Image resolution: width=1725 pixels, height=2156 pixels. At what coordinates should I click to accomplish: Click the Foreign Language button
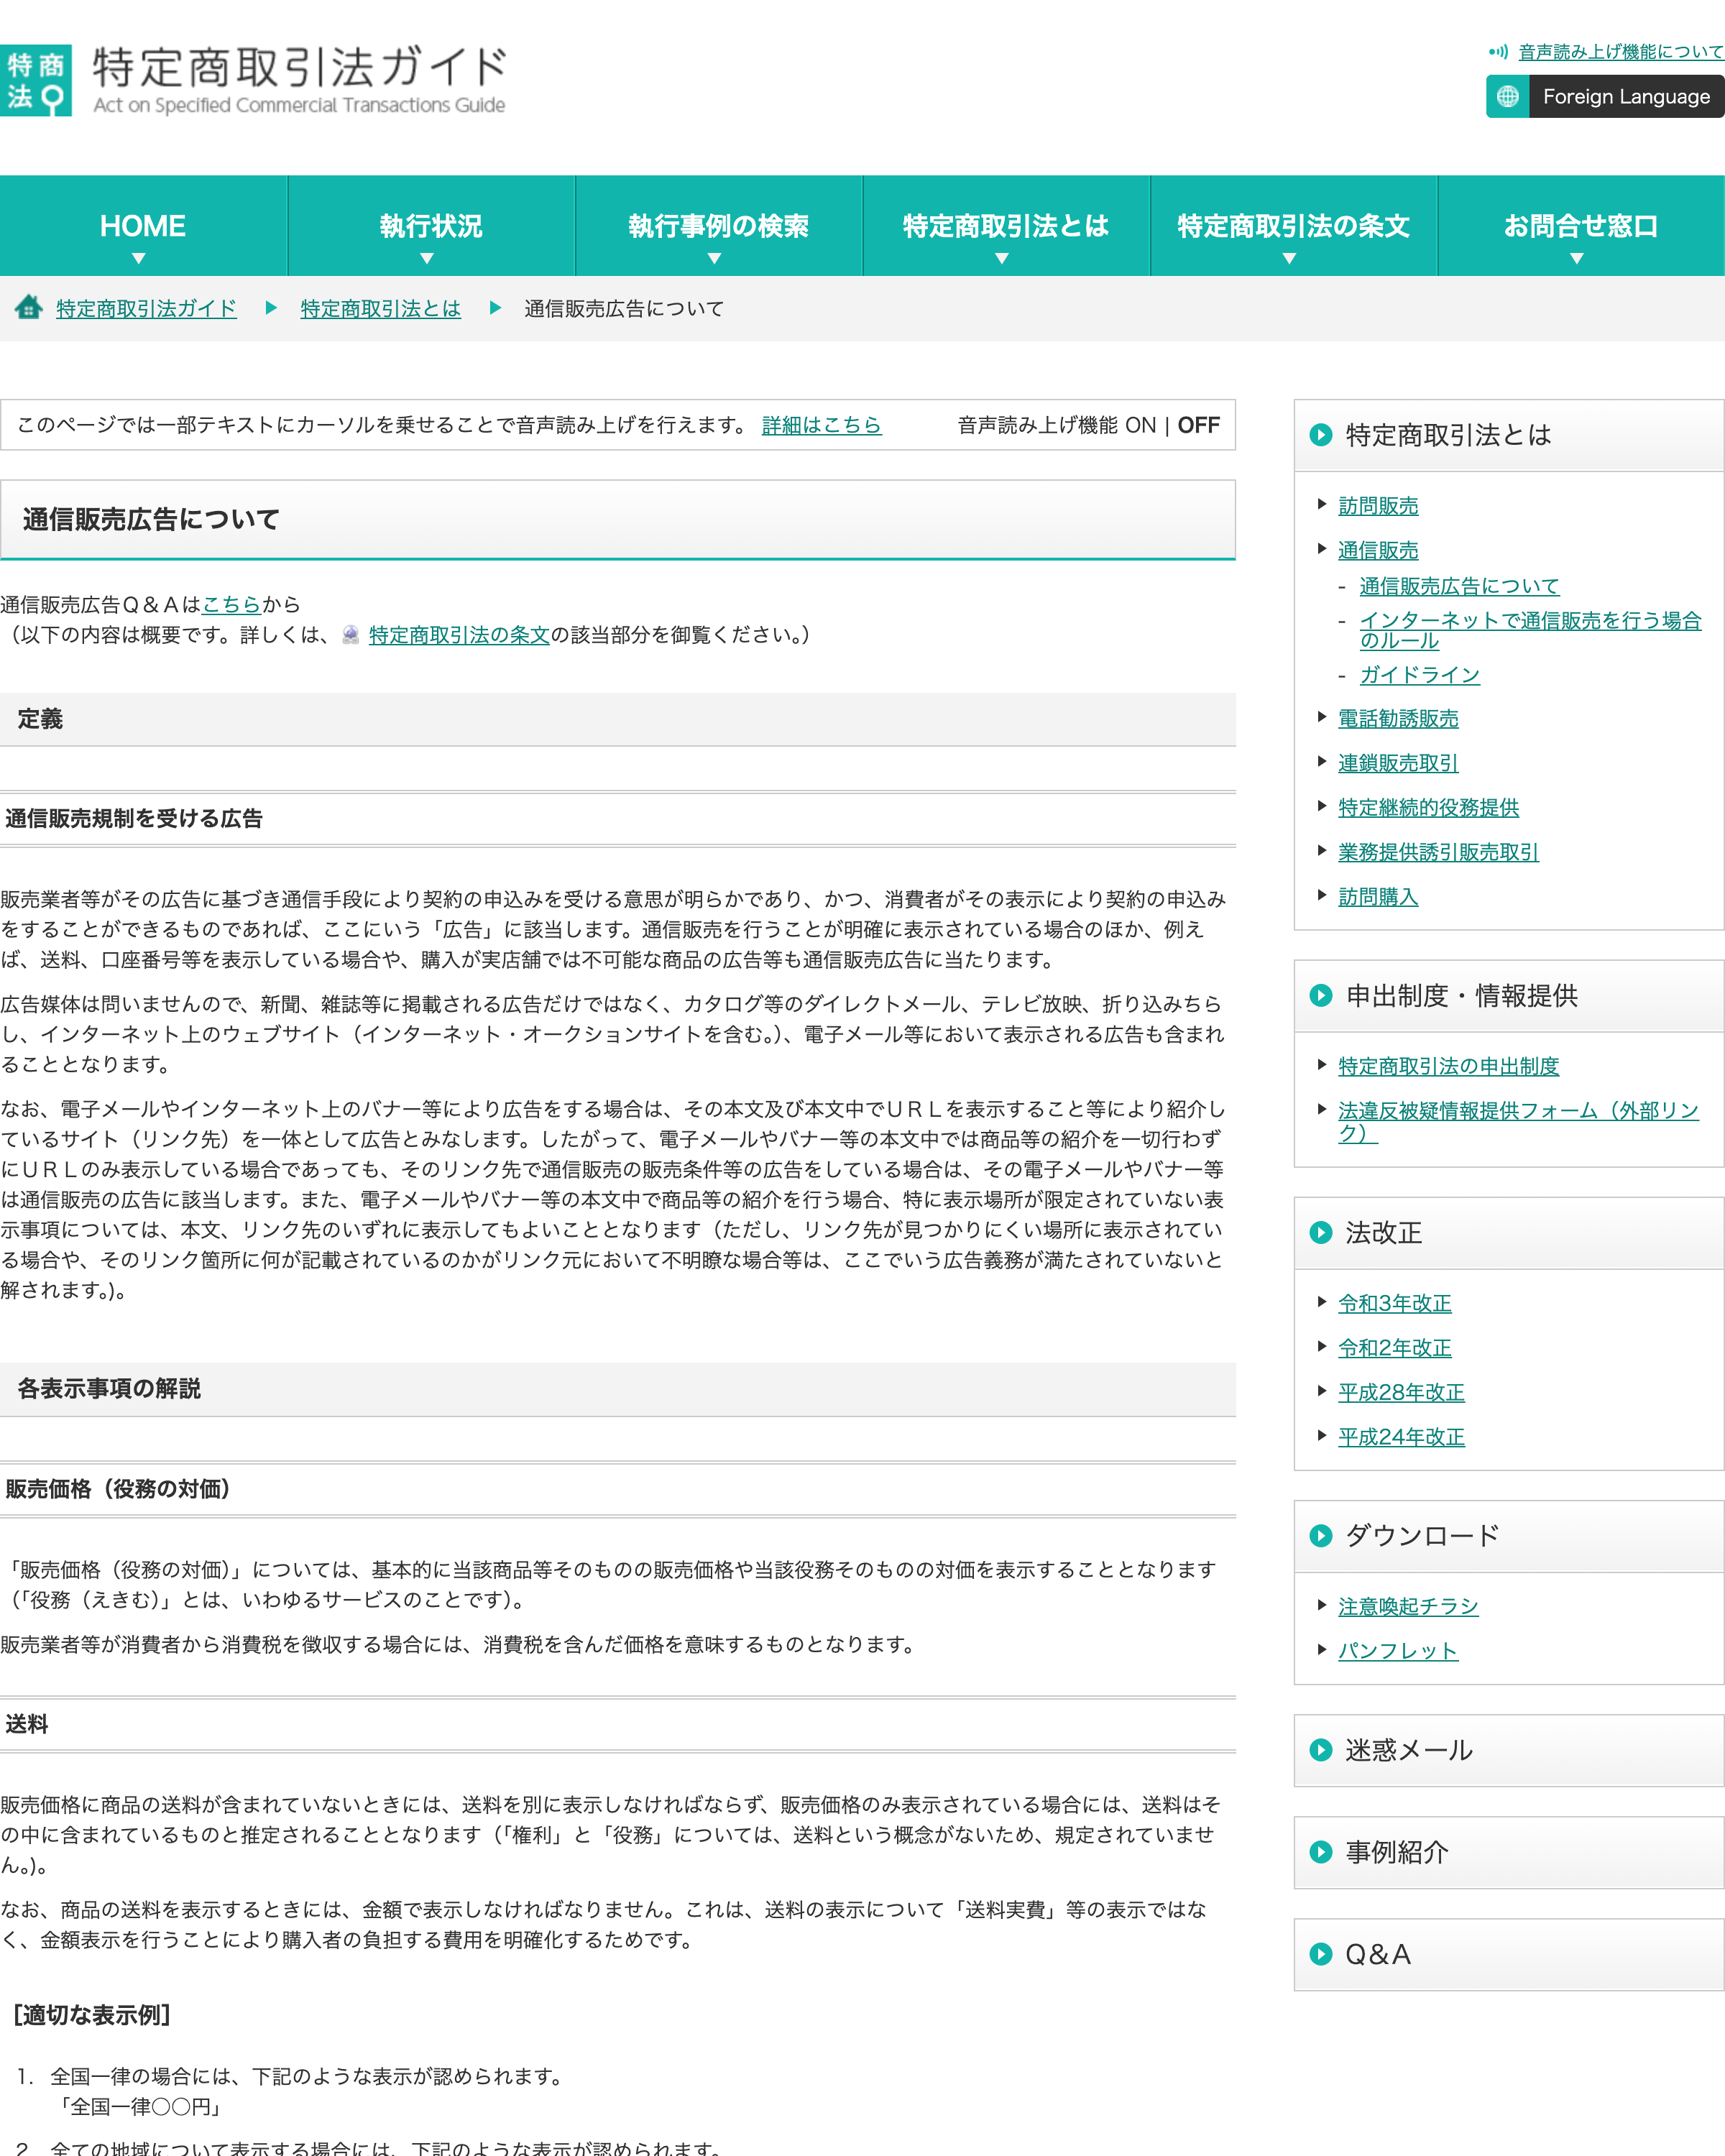click(1605, 97)
